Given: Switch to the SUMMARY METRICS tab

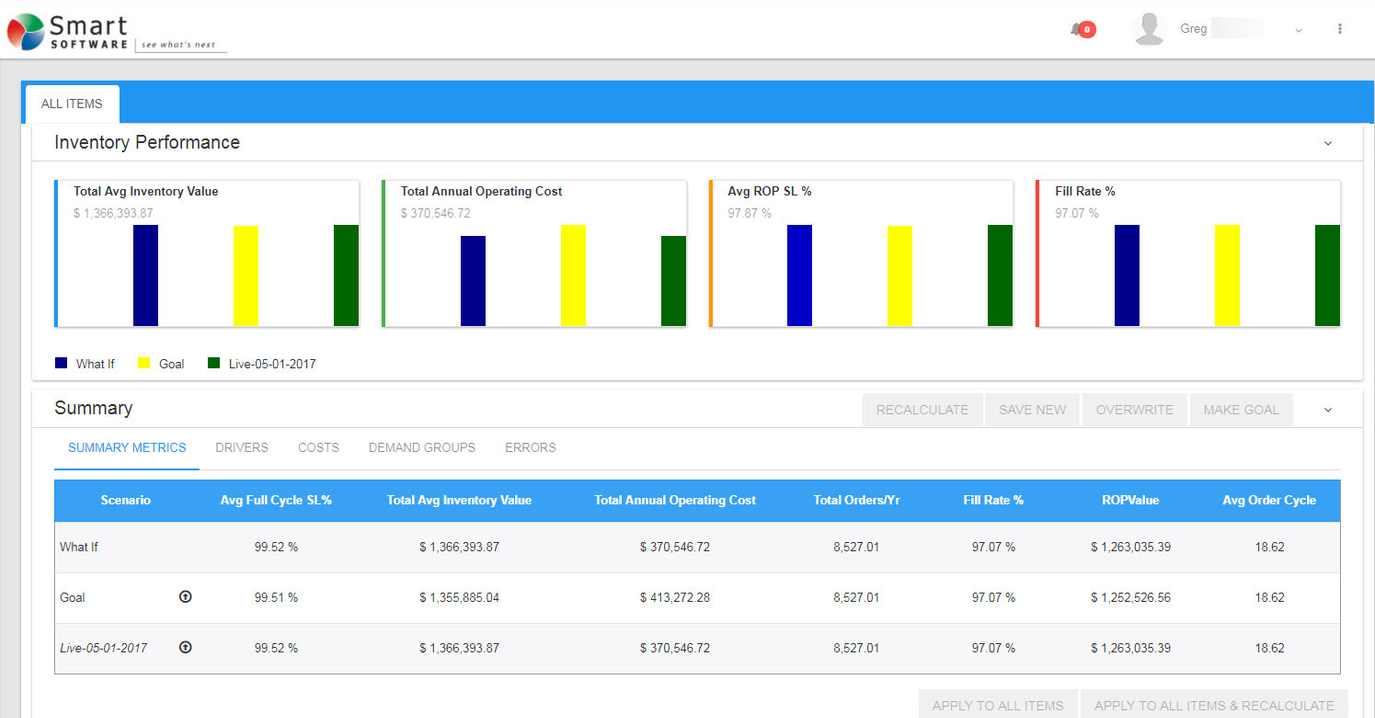Looking at the screenshot, I should pyautogui.click(x=127, y=448).
